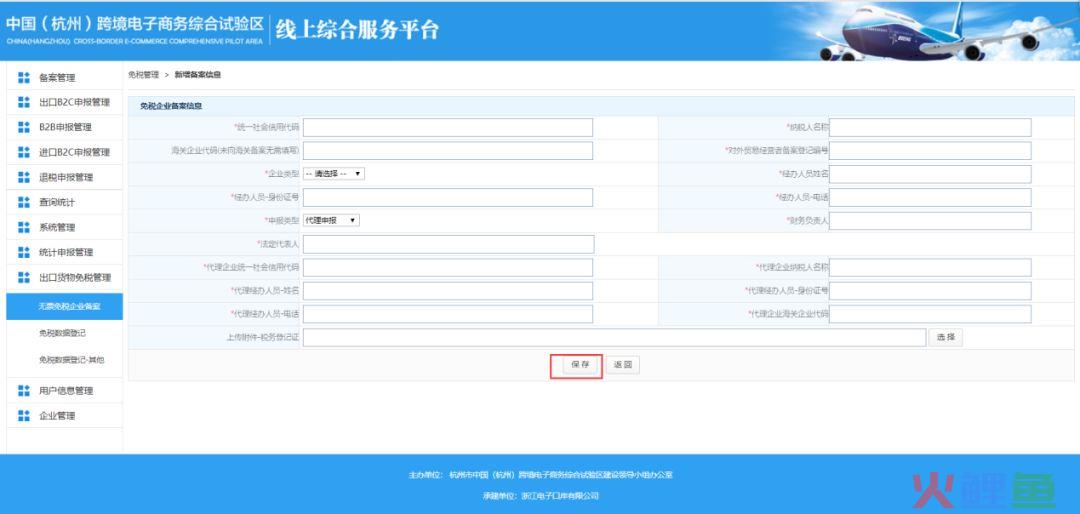Focus the 对外贸易经营者备案登记编号 input field
Viewport: 1080px width, 514px height.
(931, 150)
